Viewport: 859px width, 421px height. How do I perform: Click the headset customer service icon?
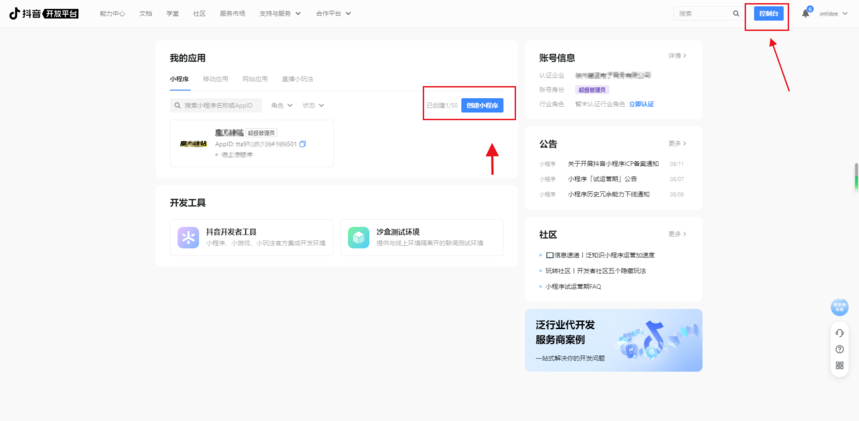840,333
